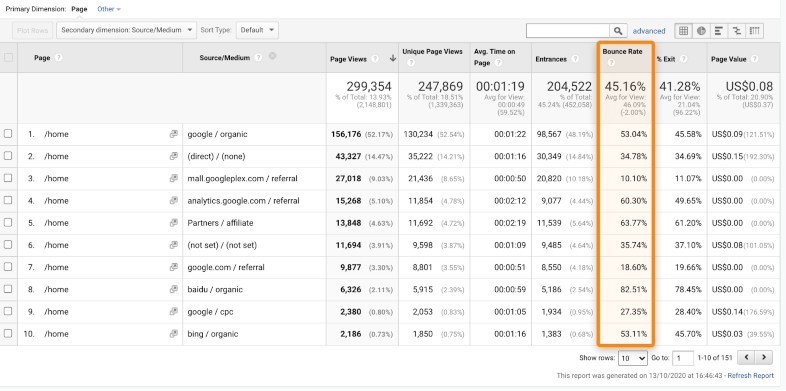Open the /home page in row 9
The height and width of the screenshot is (391, 786).
coord(56,311)
